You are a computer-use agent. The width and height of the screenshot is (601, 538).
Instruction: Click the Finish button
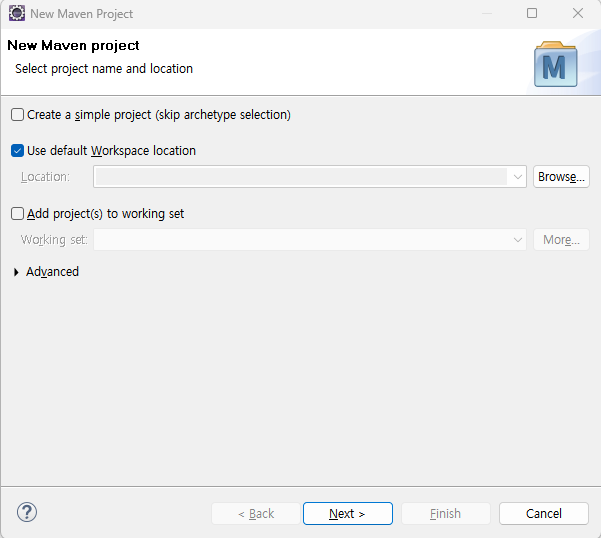tap(445, 513)
